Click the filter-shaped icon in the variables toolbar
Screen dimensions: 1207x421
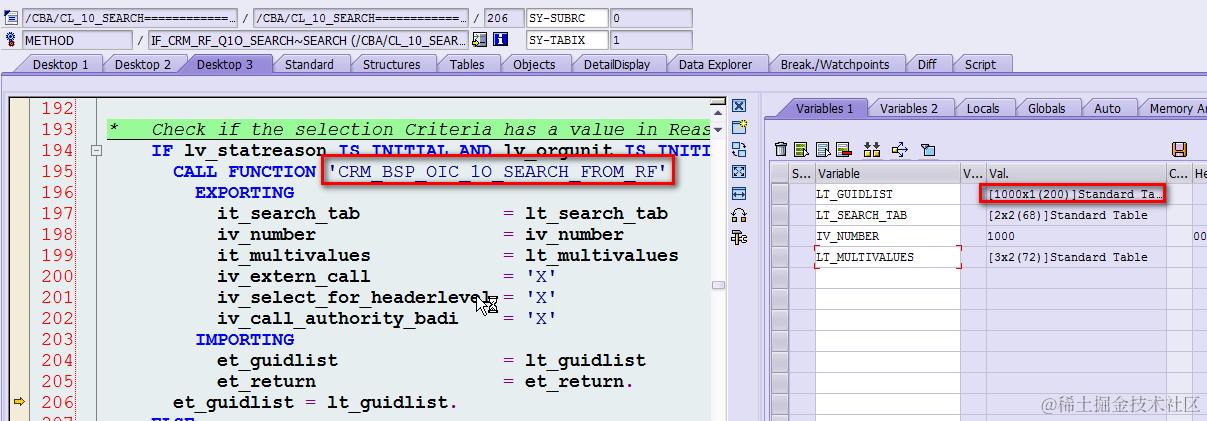928,150
